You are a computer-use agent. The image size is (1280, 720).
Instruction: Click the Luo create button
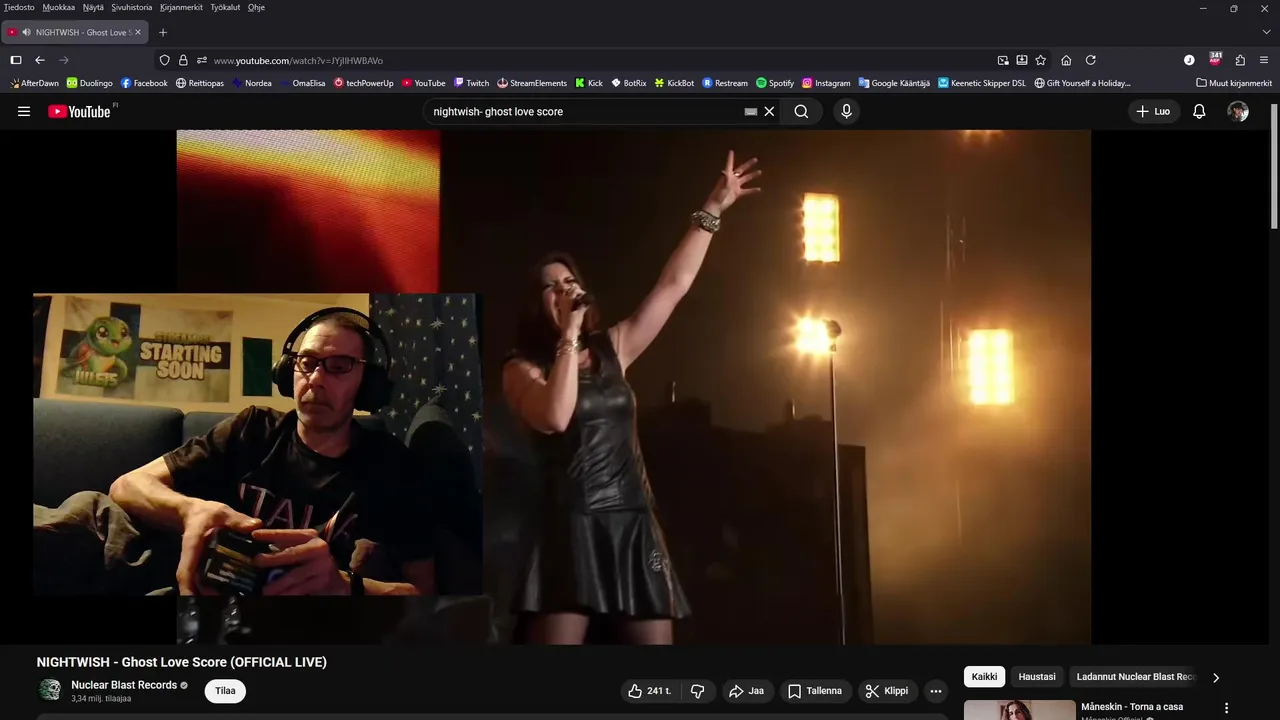coord(1153,112)
